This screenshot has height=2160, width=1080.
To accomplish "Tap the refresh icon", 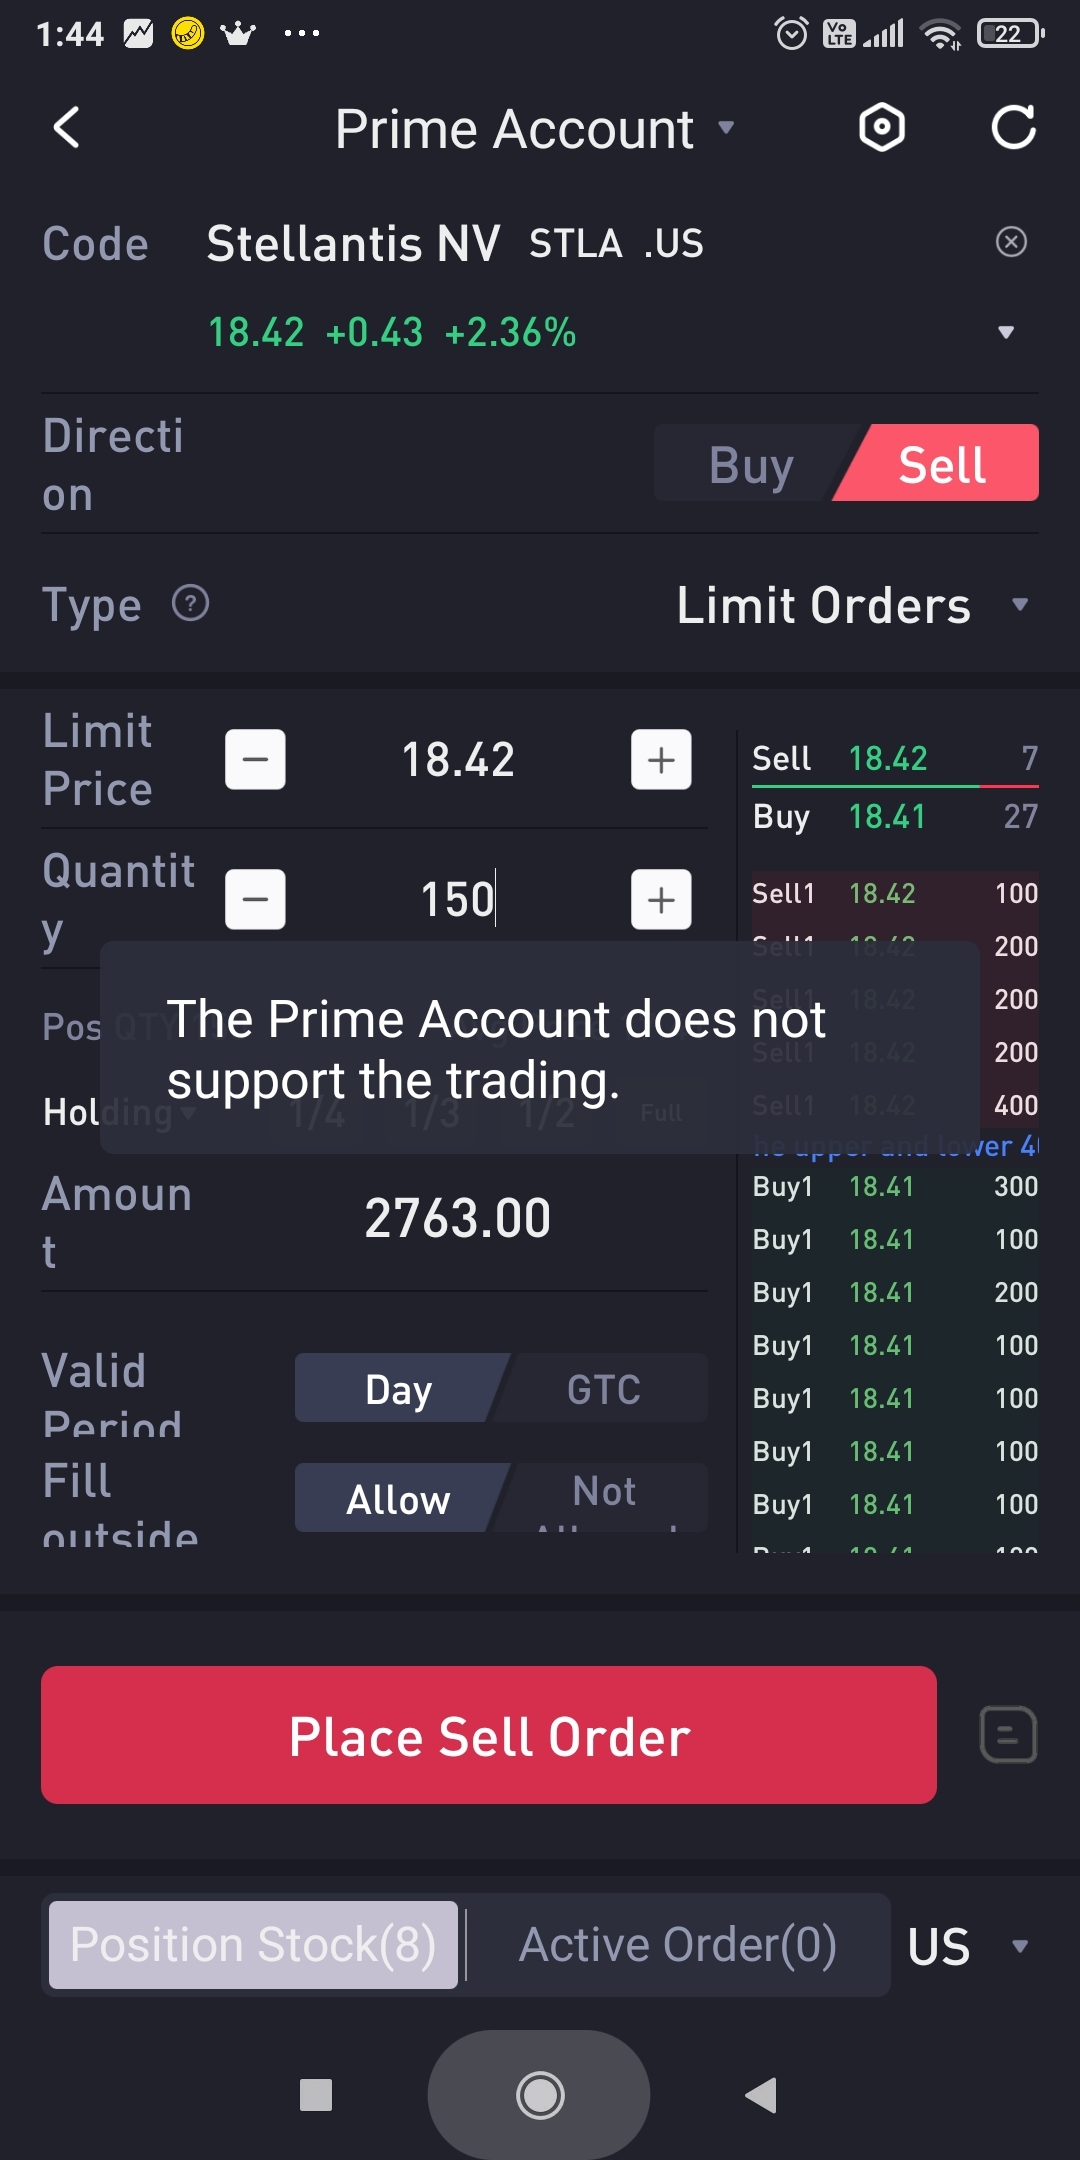I will [1013, 128].
